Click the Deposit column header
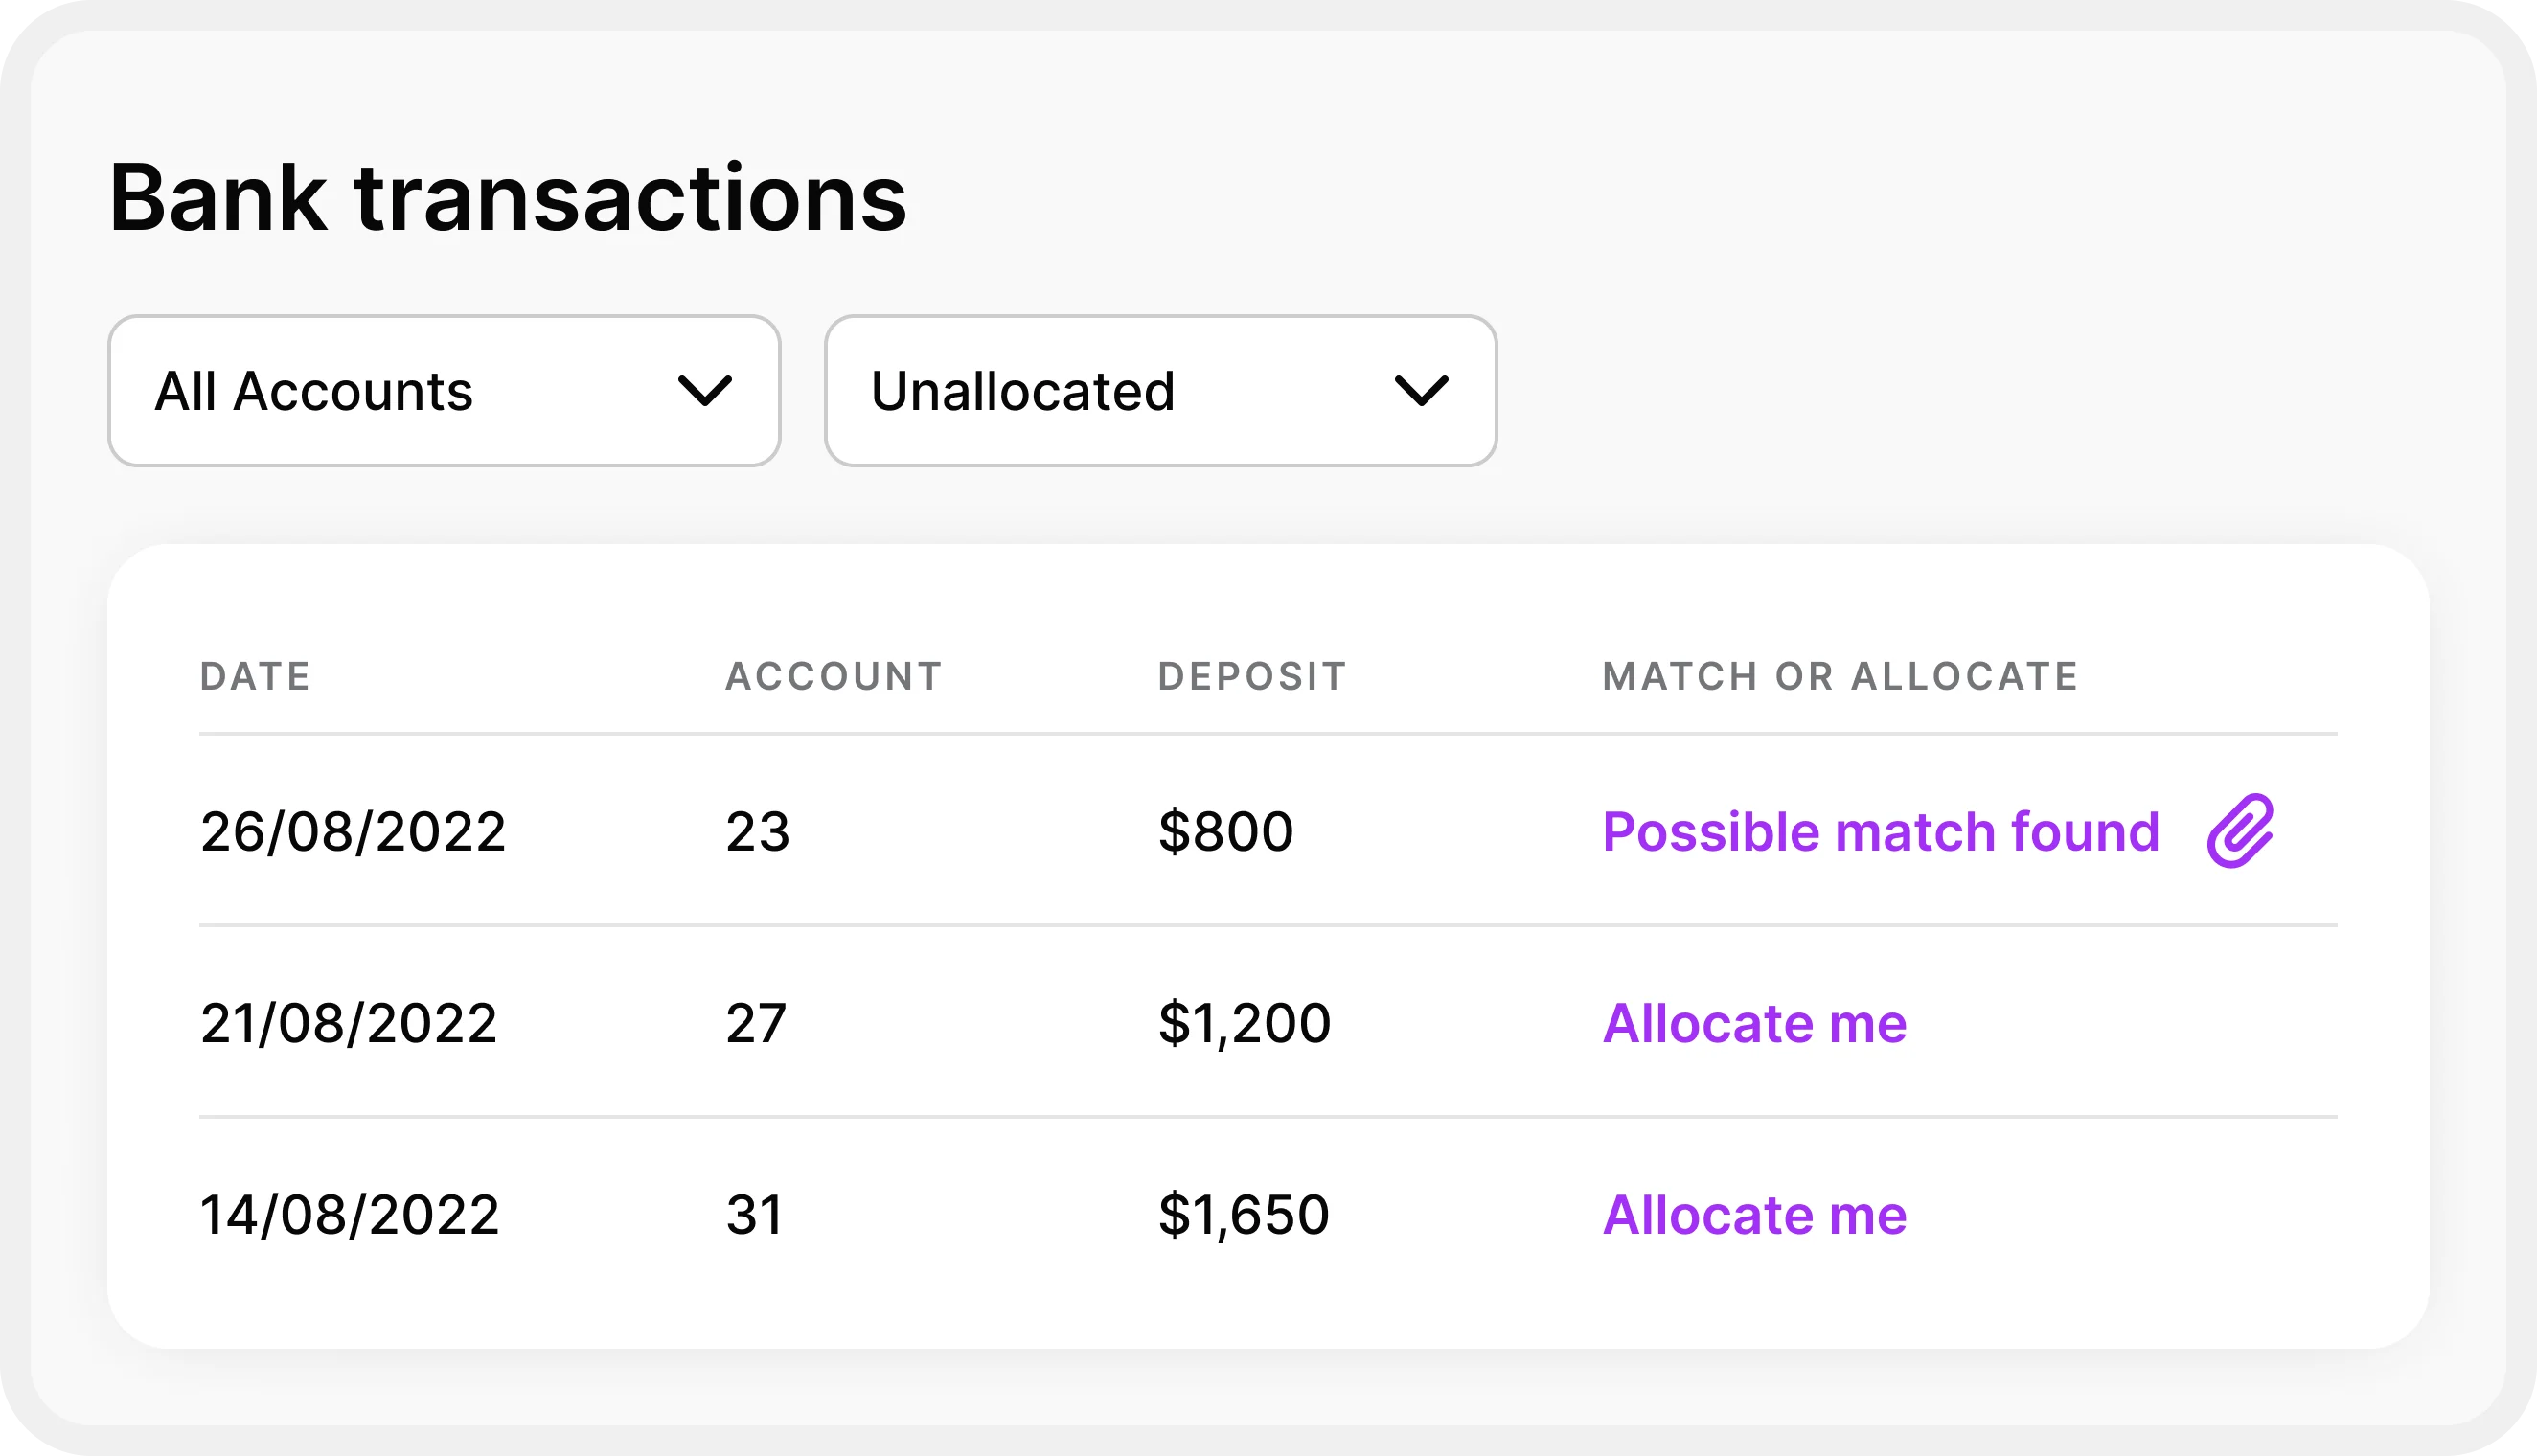The image size is (2537, 1456). tap(1252, 677)
